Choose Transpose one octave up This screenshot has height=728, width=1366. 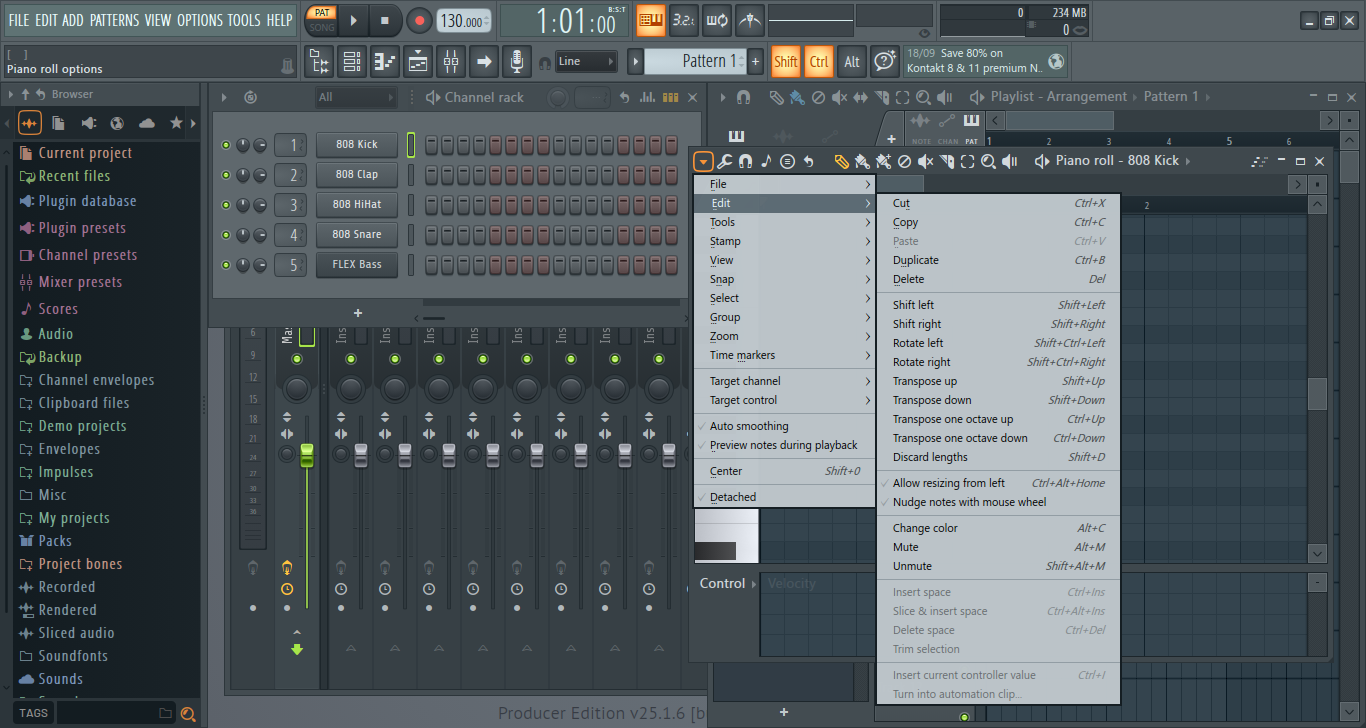952,419
